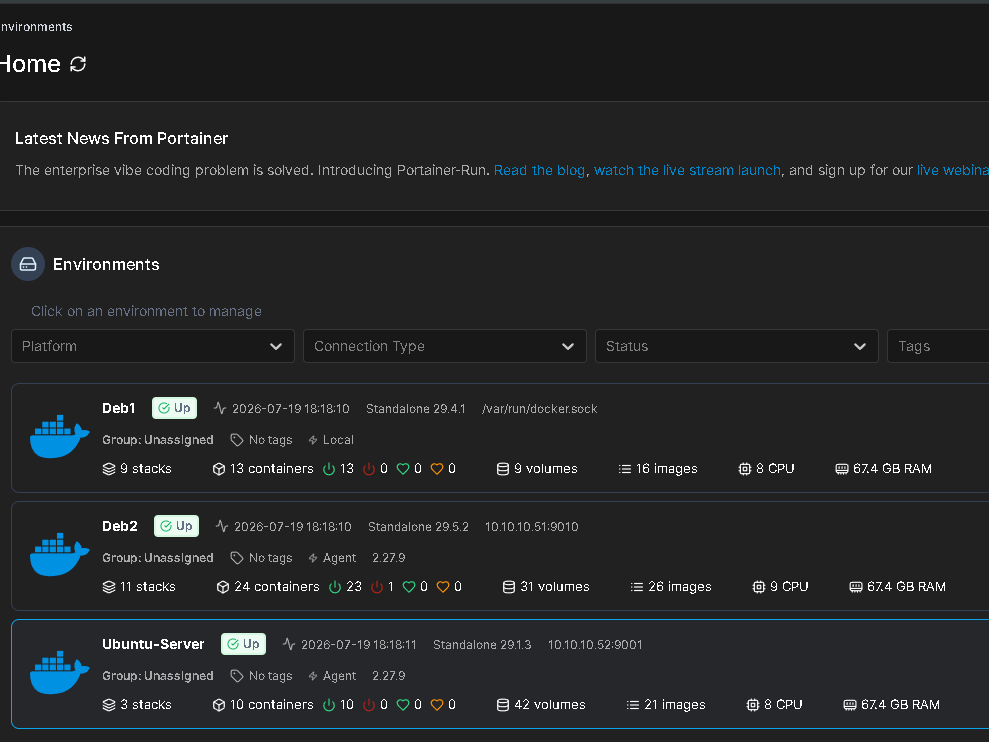Click the '10.10.10.51:9010' address text
This screenshot has height=742, width=989.
pos(532,527)
